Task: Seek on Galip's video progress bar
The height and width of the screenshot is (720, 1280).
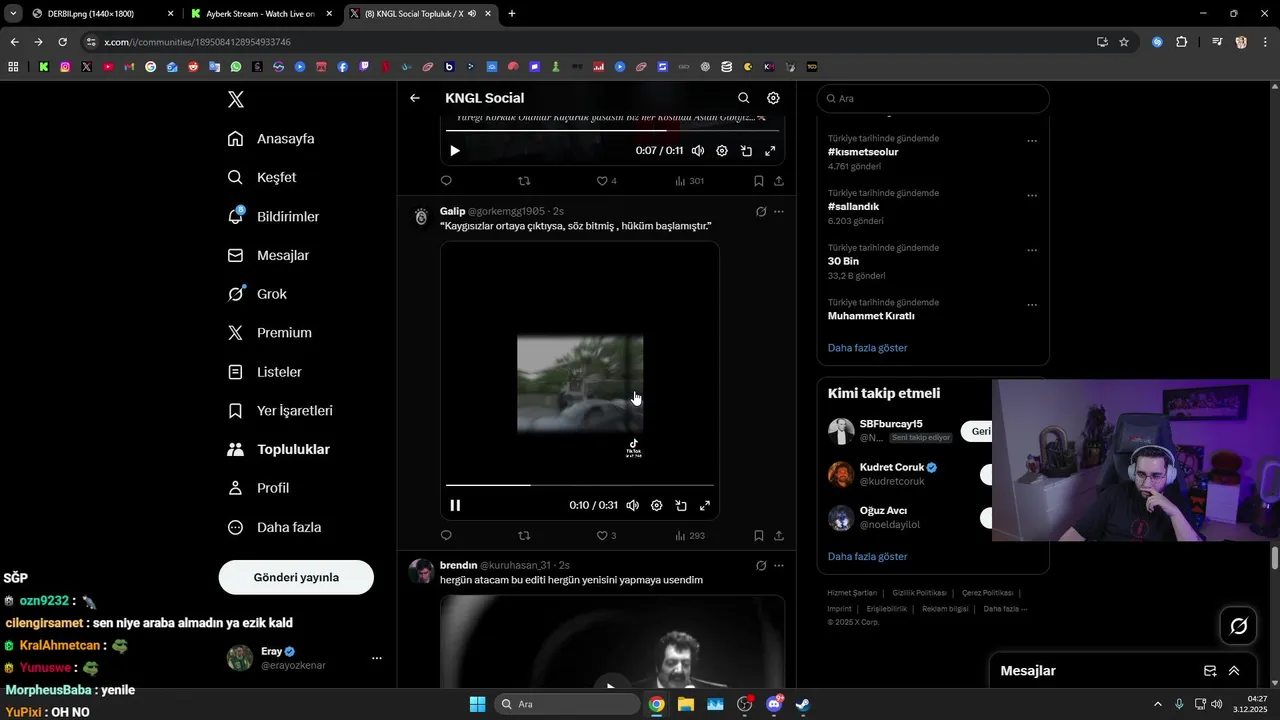Action: tap(580, 485)
